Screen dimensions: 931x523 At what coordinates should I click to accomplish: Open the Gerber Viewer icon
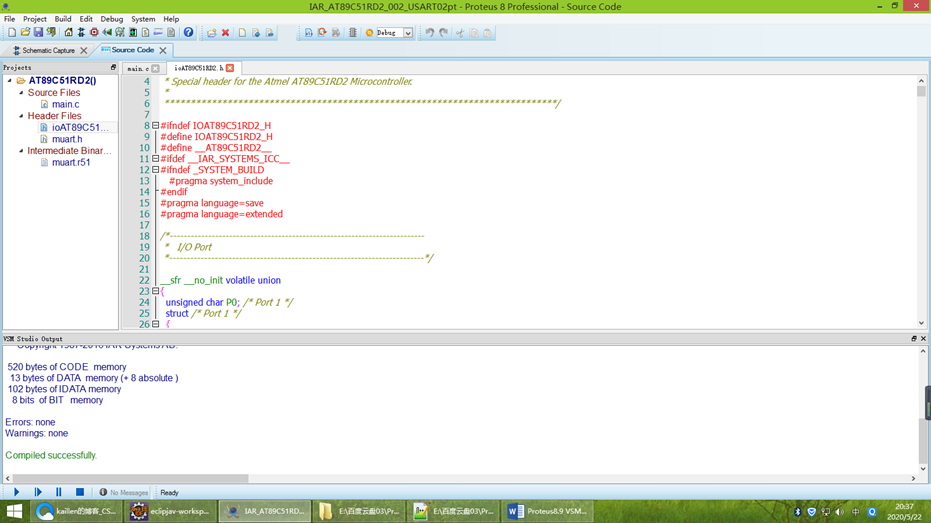coord(120,33)
